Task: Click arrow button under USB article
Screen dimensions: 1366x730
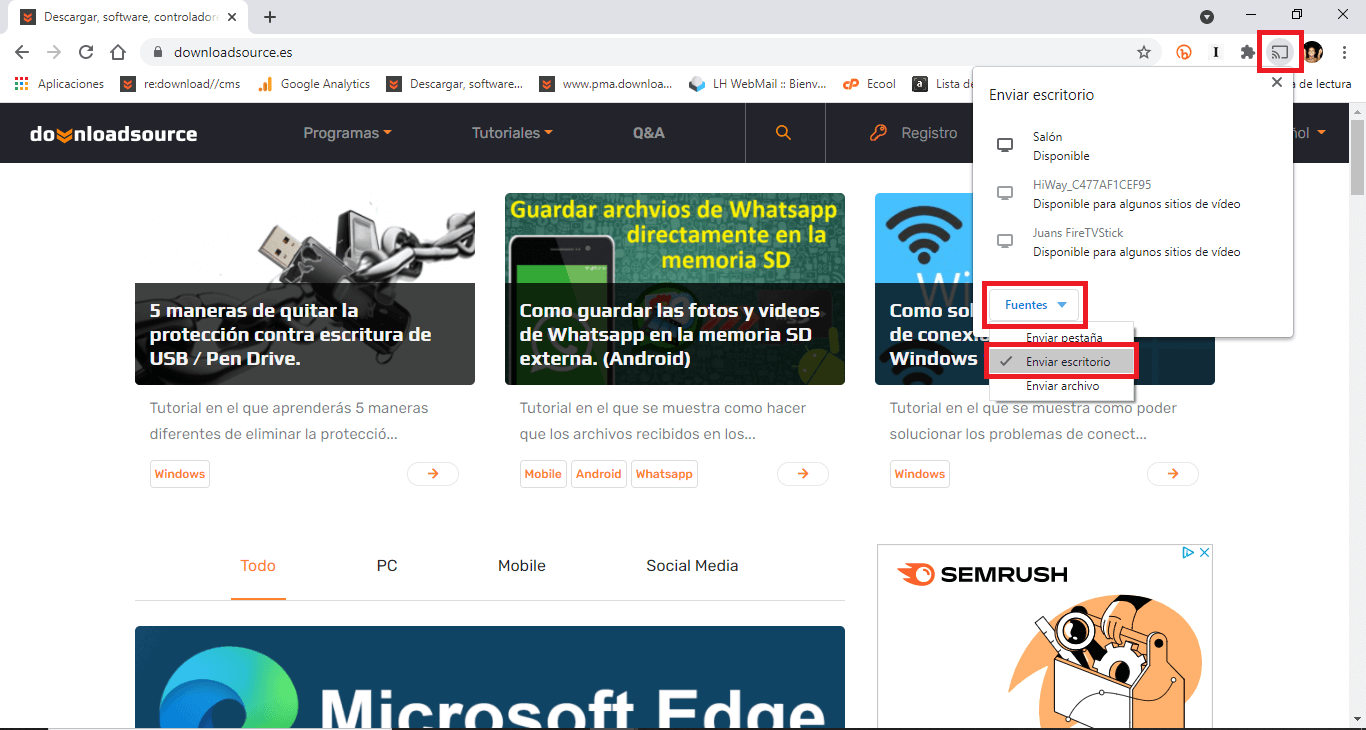Action: (x=433, y=474)
